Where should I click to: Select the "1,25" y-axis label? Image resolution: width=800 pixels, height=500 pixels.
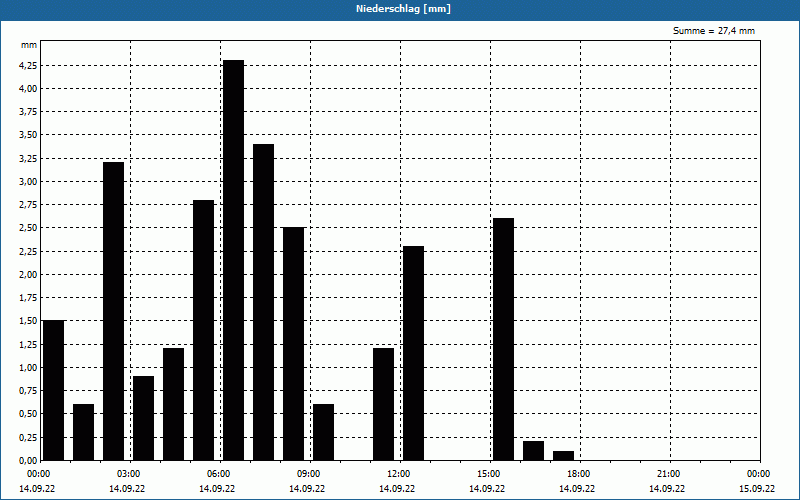[x=28, y=344]
